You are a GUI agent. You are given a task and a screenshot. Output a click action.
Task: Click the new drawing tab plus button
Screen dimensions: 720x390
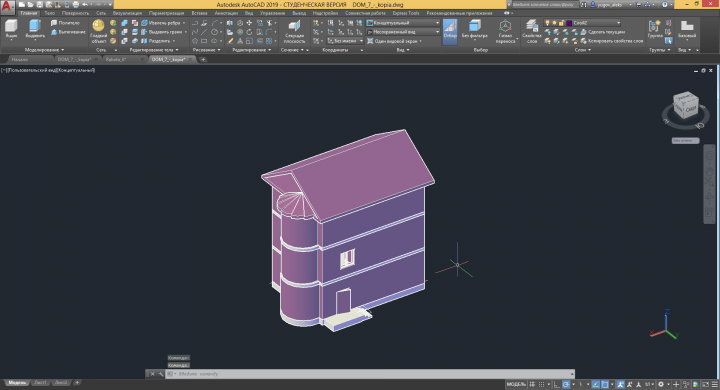pyautogui.click(x=203, y=59)
